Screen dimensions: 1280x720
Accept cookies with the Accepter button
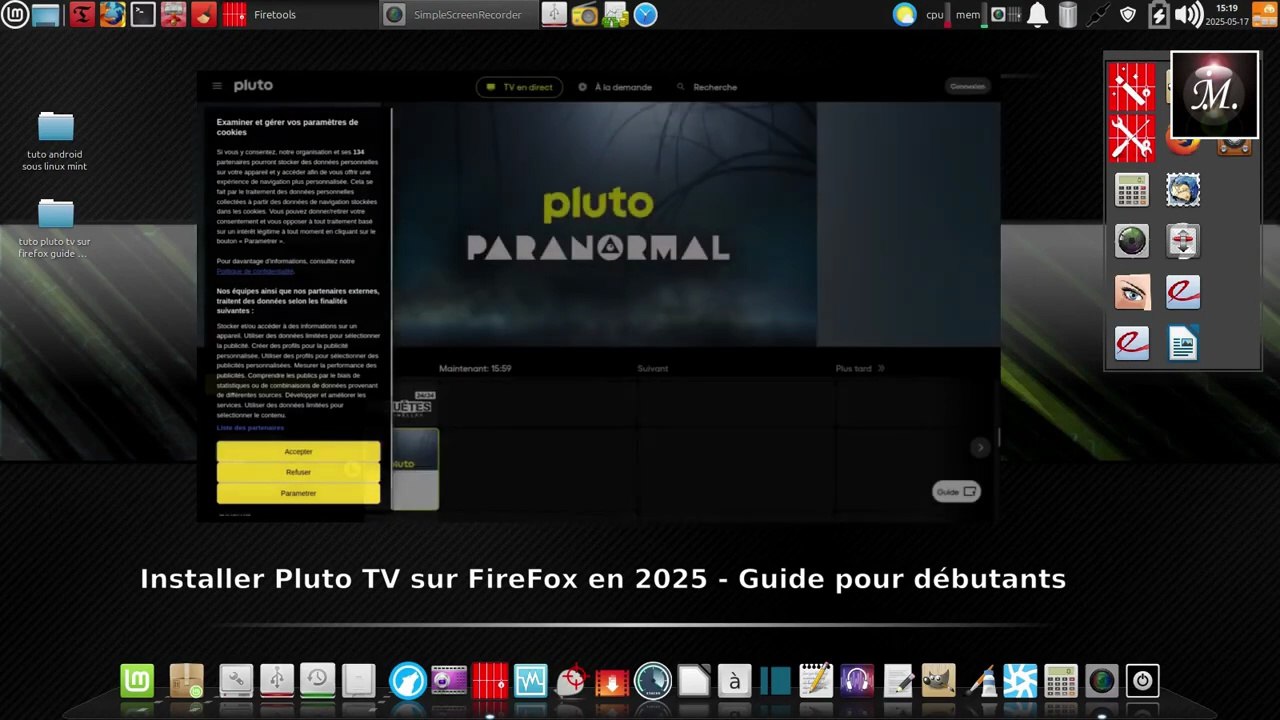coord(298,451)
